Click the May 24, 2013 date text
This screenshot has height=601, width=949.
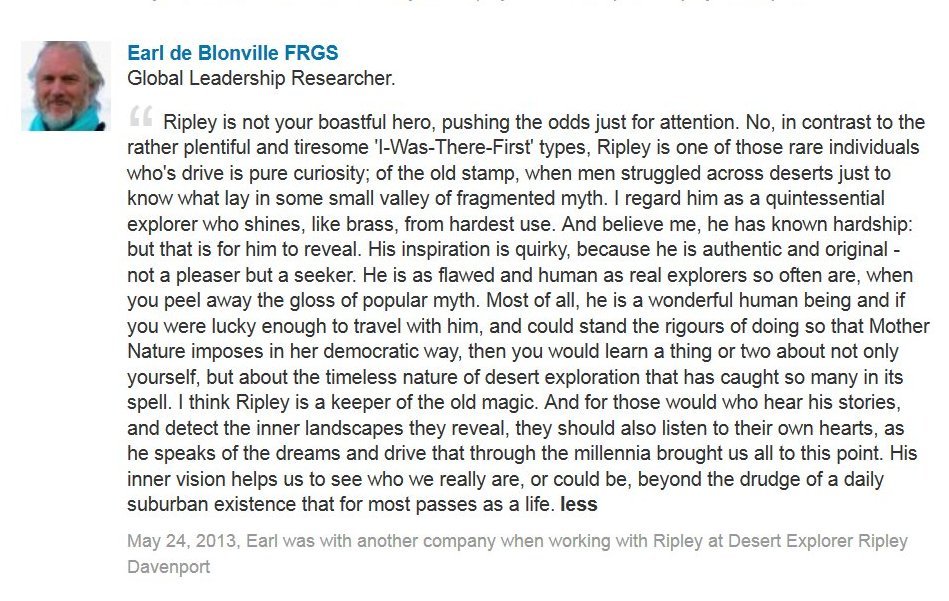[x=183, y=540]
